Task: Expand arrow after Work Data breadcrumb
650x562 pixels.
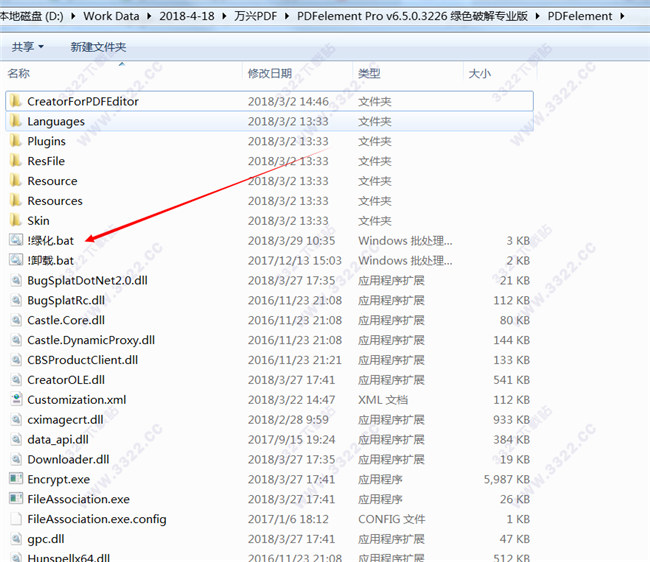Action: click(149, 16)
